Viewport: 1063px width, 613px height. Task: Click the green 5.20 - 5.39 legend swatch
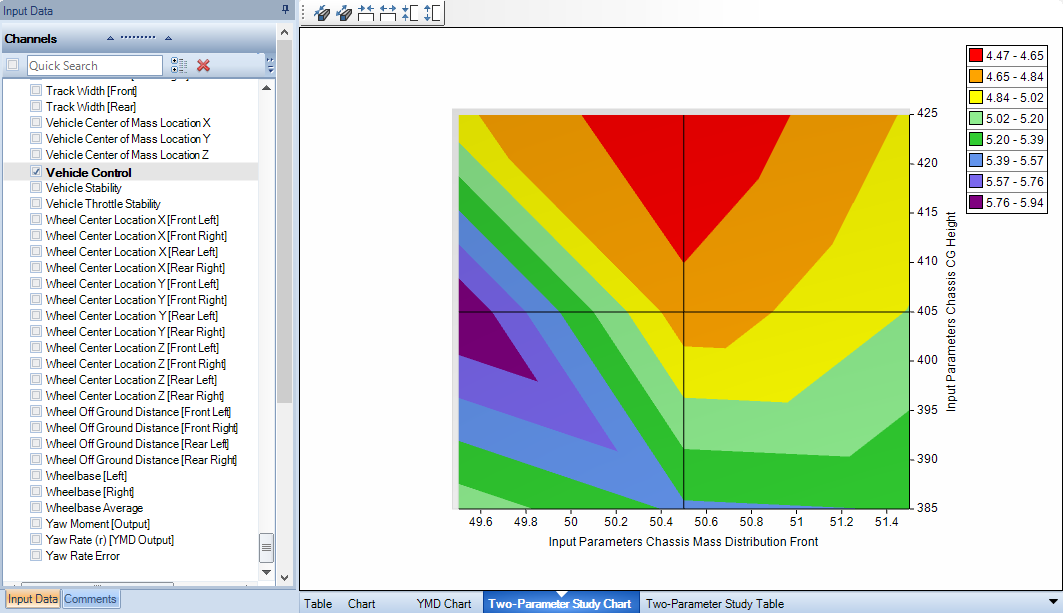tap(976, 140)
